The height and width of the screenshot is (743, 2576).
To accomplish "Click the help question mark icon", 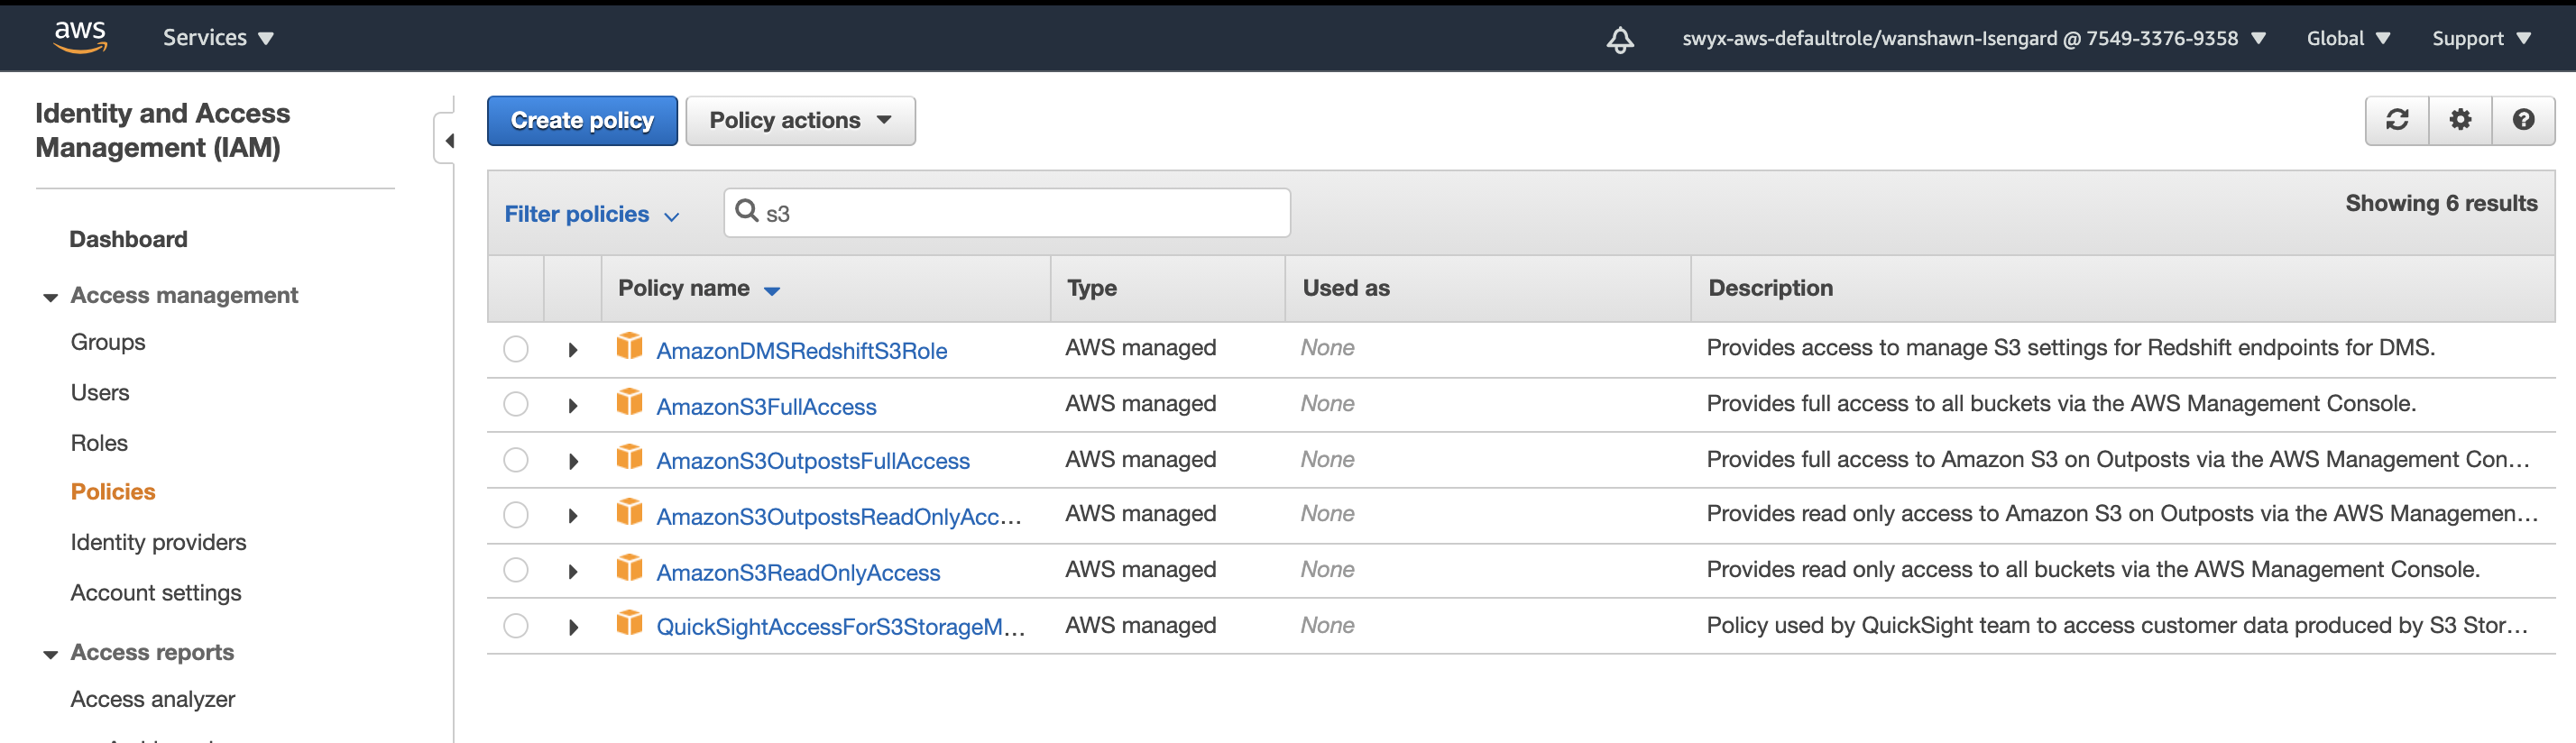I will point(2523,120).
